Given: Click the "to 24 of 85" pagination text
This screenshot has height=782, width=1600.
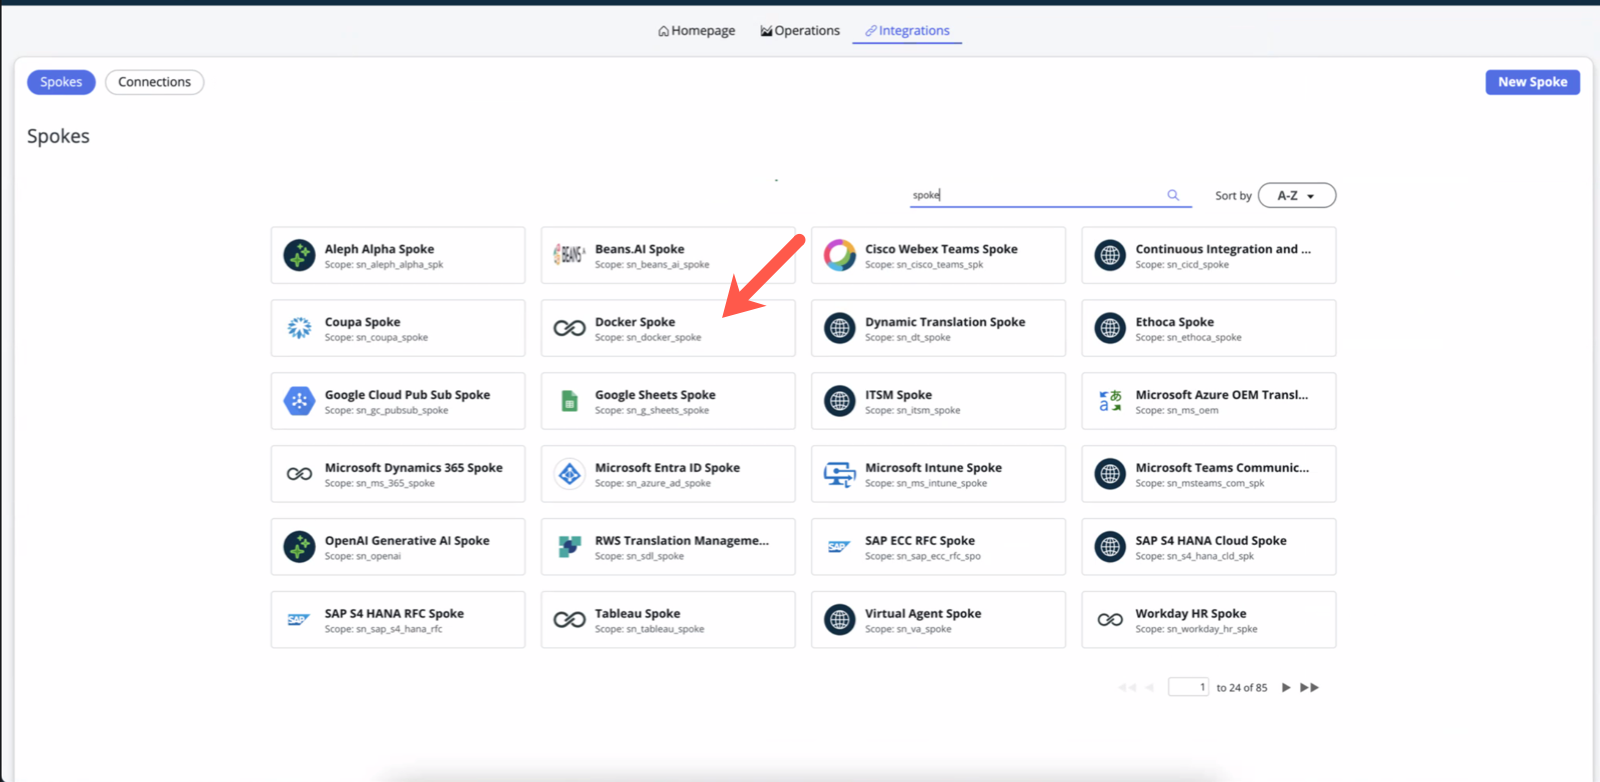Looking at the screenshot, I should click(1242, 688).
